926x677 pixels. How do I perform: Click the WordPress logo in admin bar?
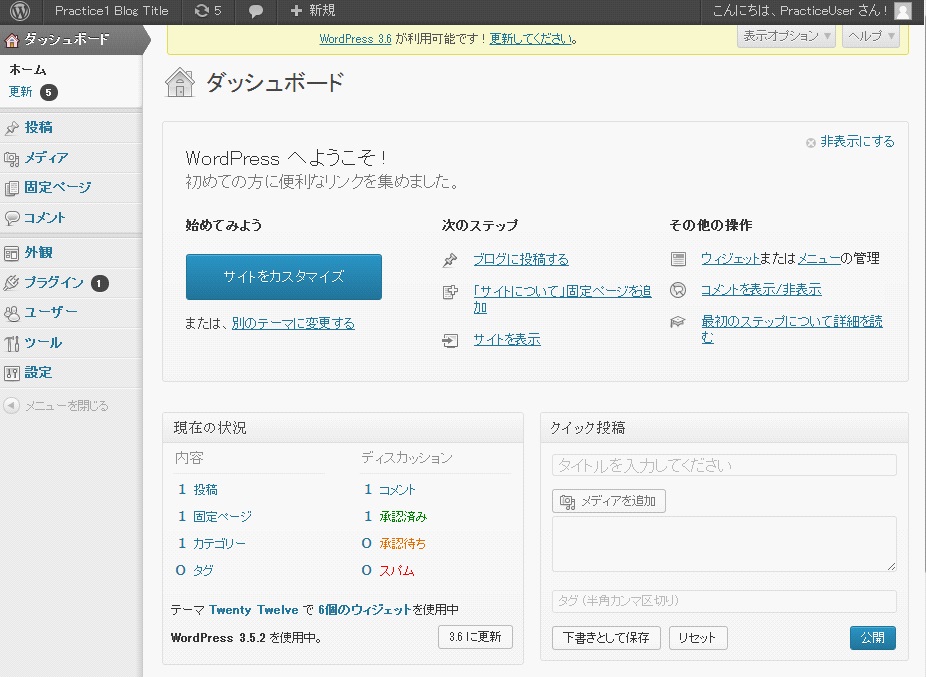click(20, 11)
